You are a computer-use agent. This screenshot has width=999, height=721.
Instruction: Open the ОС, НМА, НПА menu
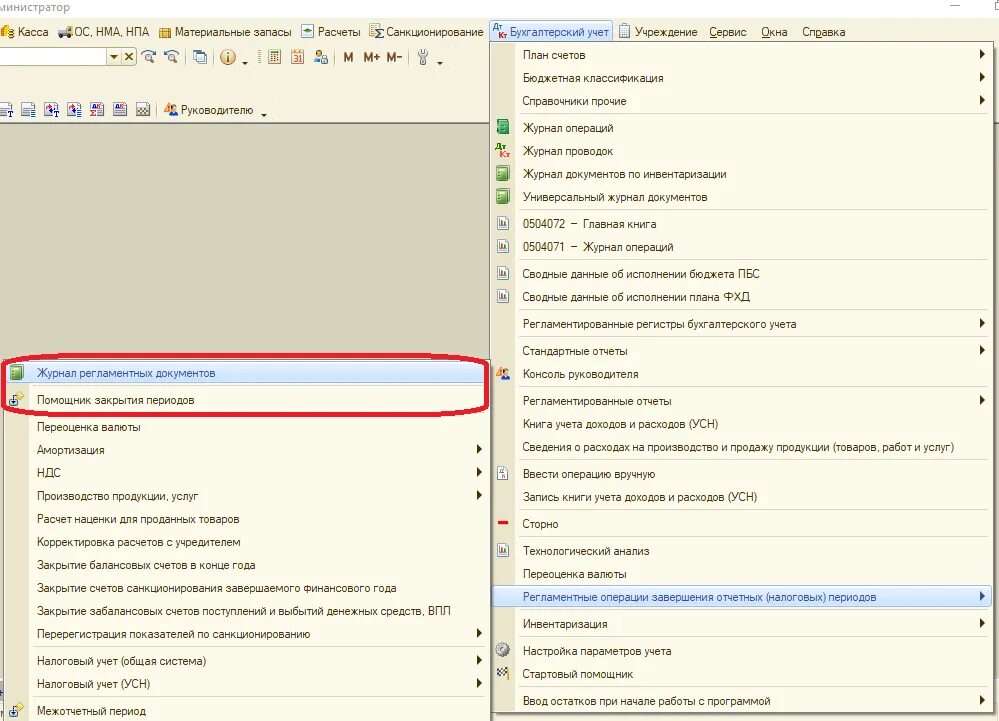(104, 32)
